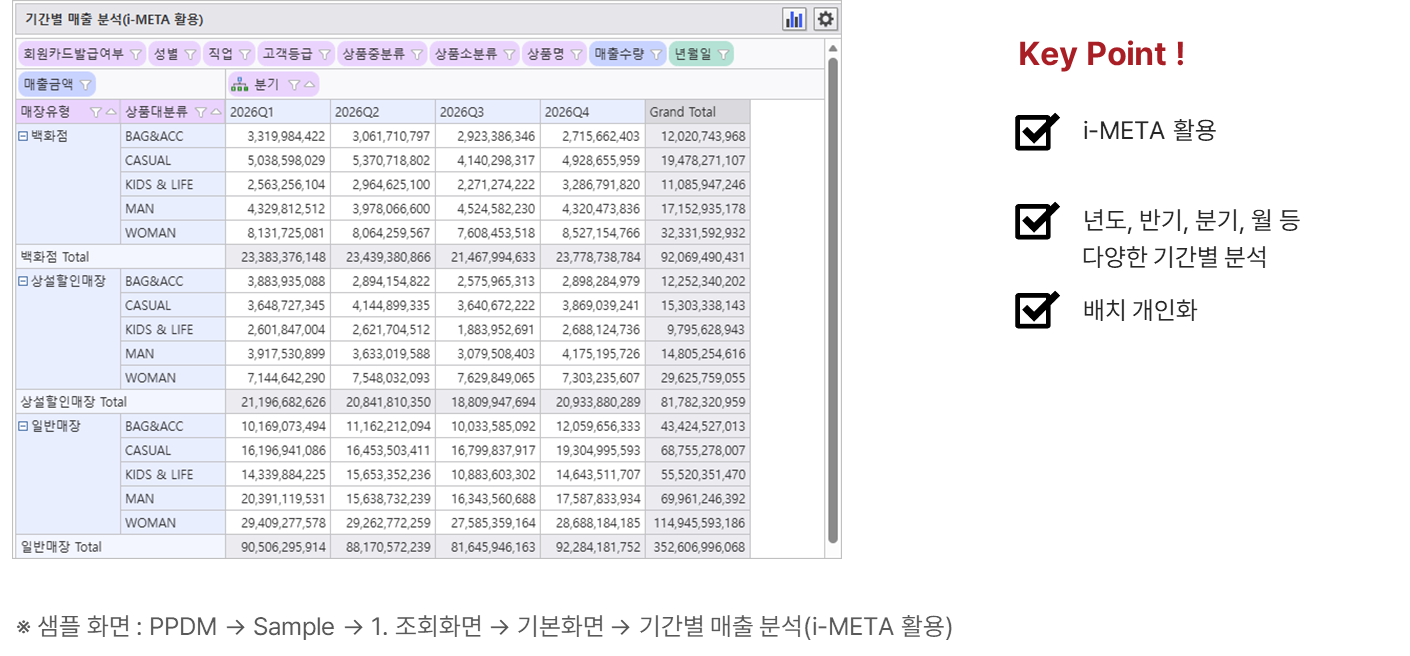Viewport: 1410px width, 656px height.
Task: Click the pivot grid vertical scrollbar
Action: tap(833, 300)
